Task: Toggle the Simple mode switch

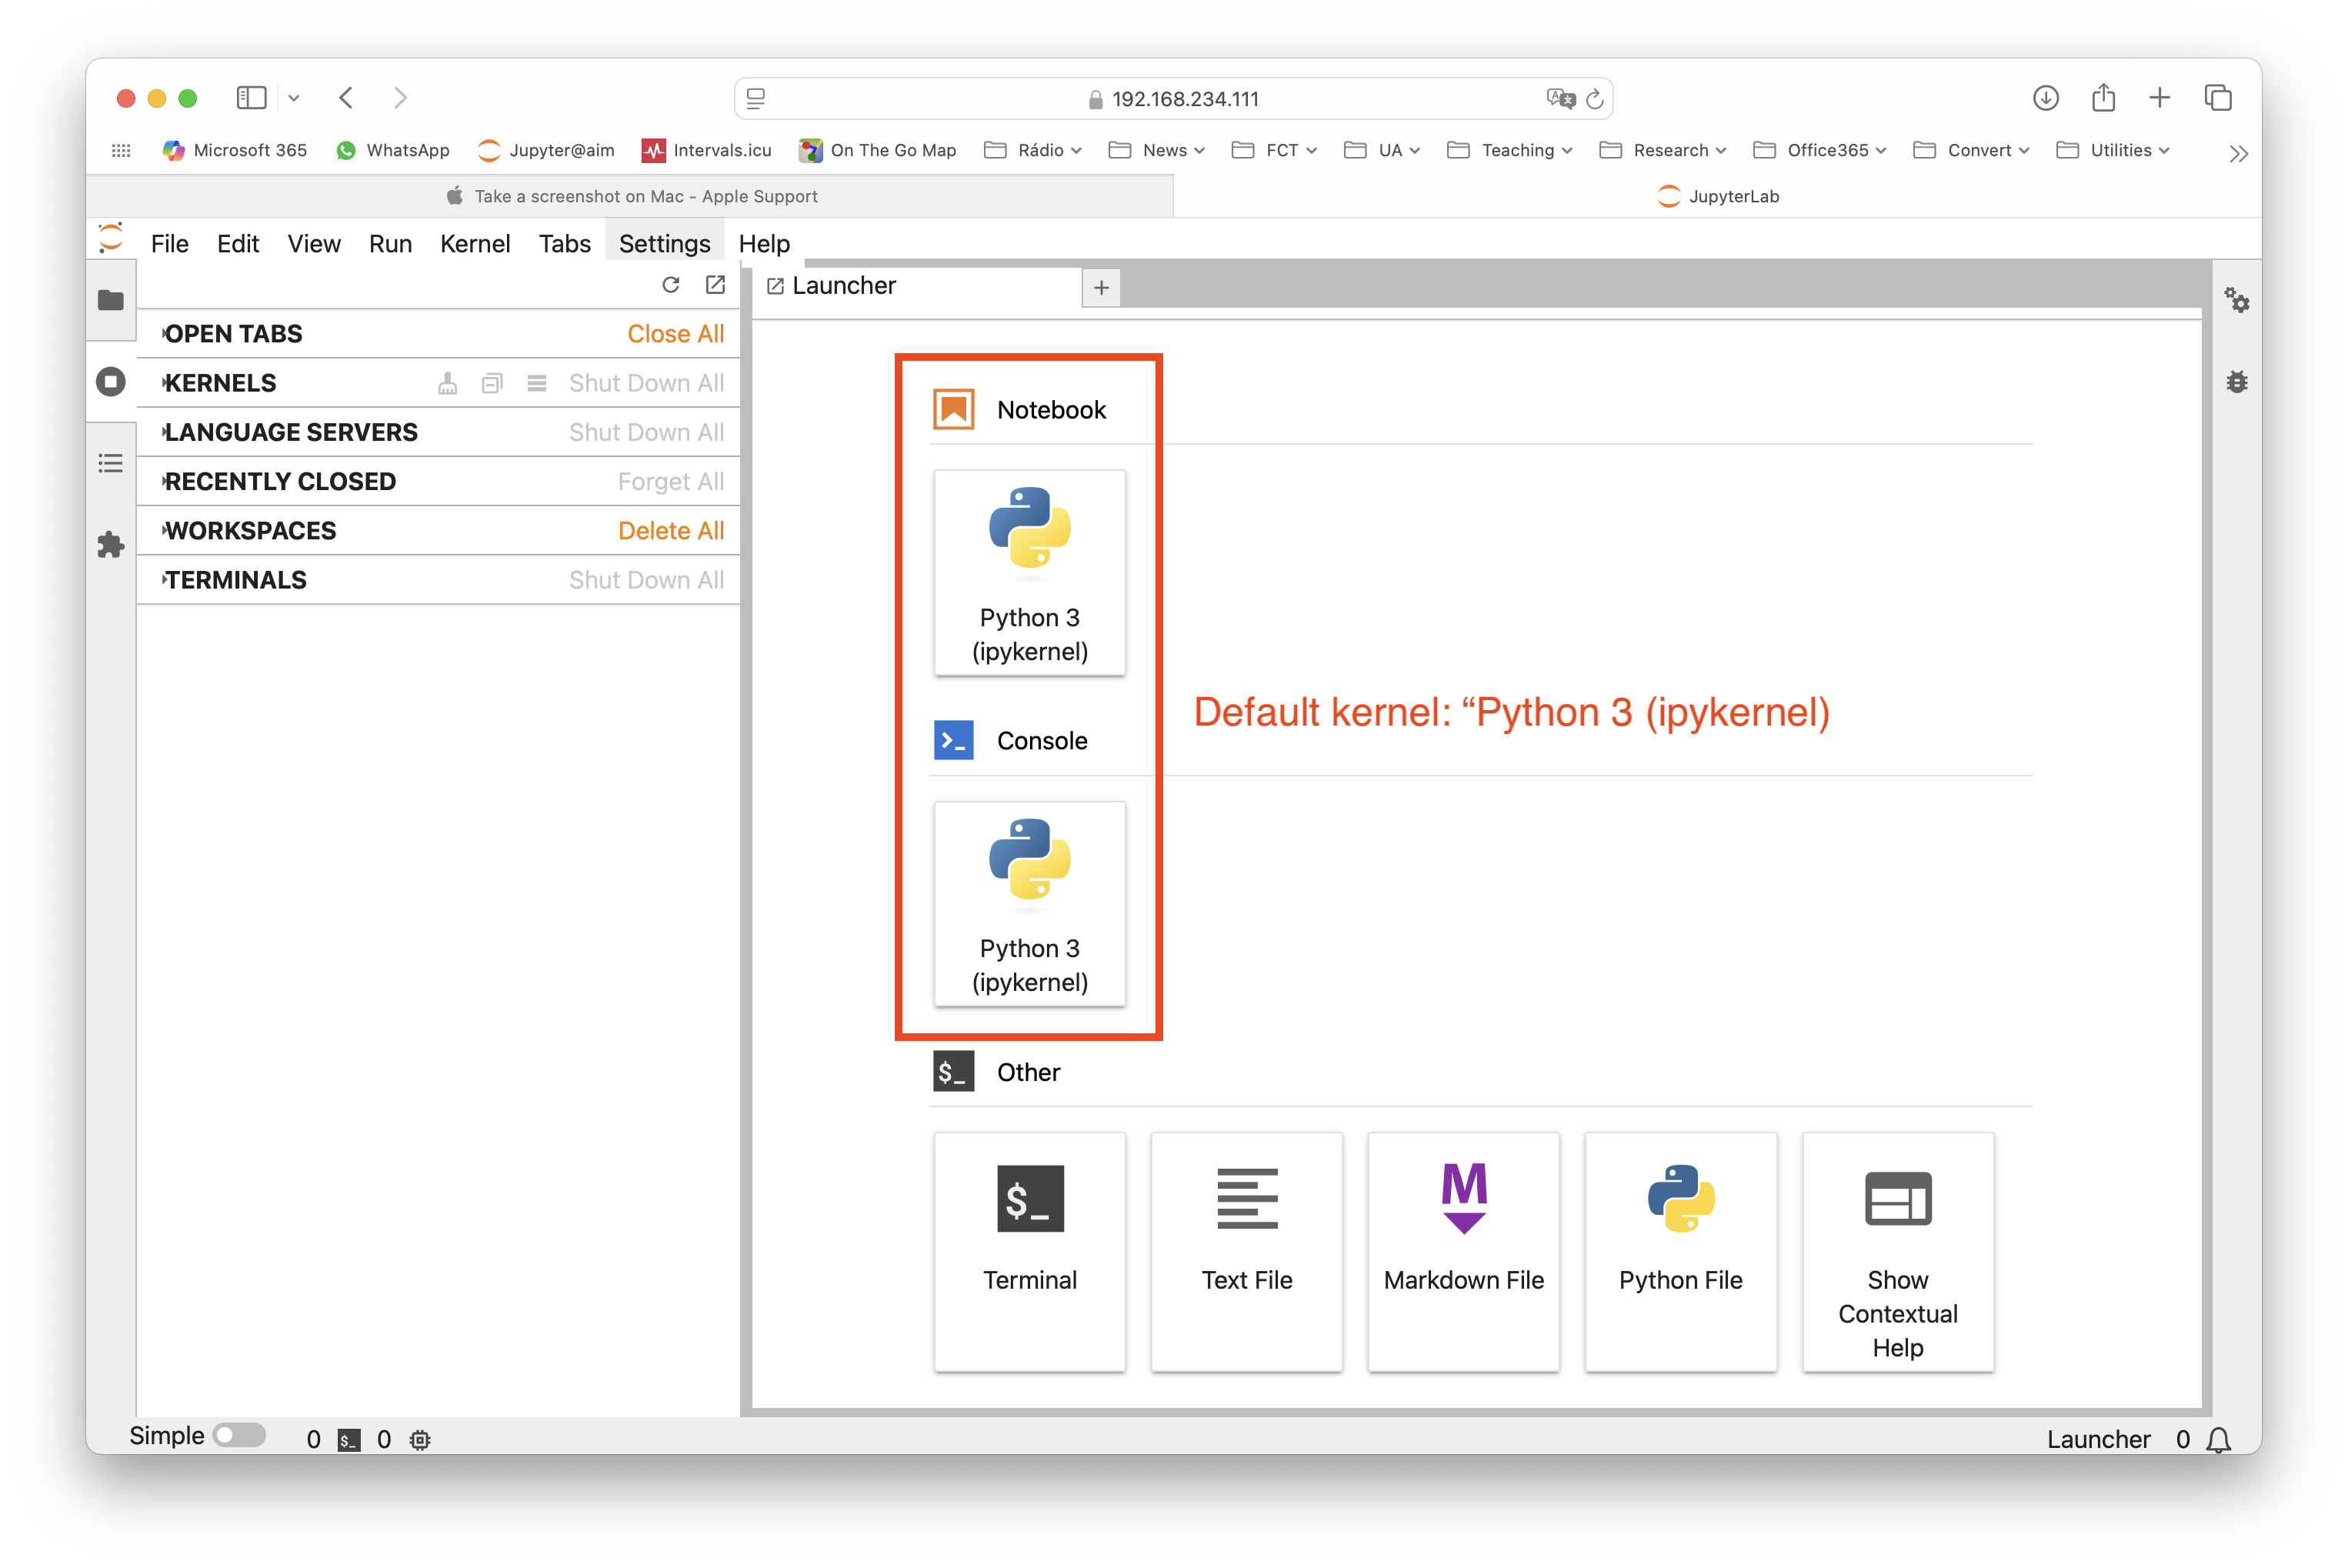Action: point(239,1436)
